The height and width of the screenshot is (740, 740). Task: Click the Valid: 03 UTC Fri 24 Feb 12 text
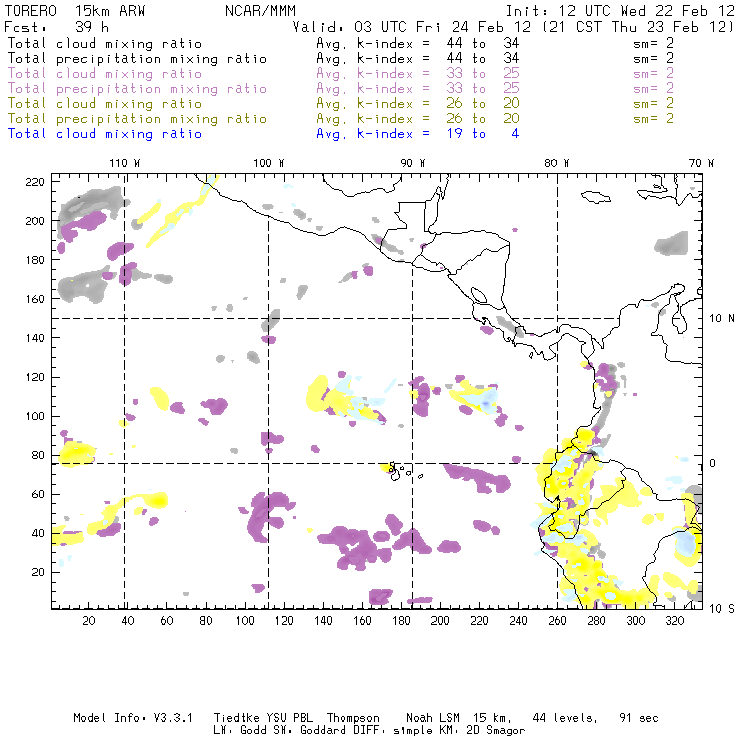pos(412,29)
